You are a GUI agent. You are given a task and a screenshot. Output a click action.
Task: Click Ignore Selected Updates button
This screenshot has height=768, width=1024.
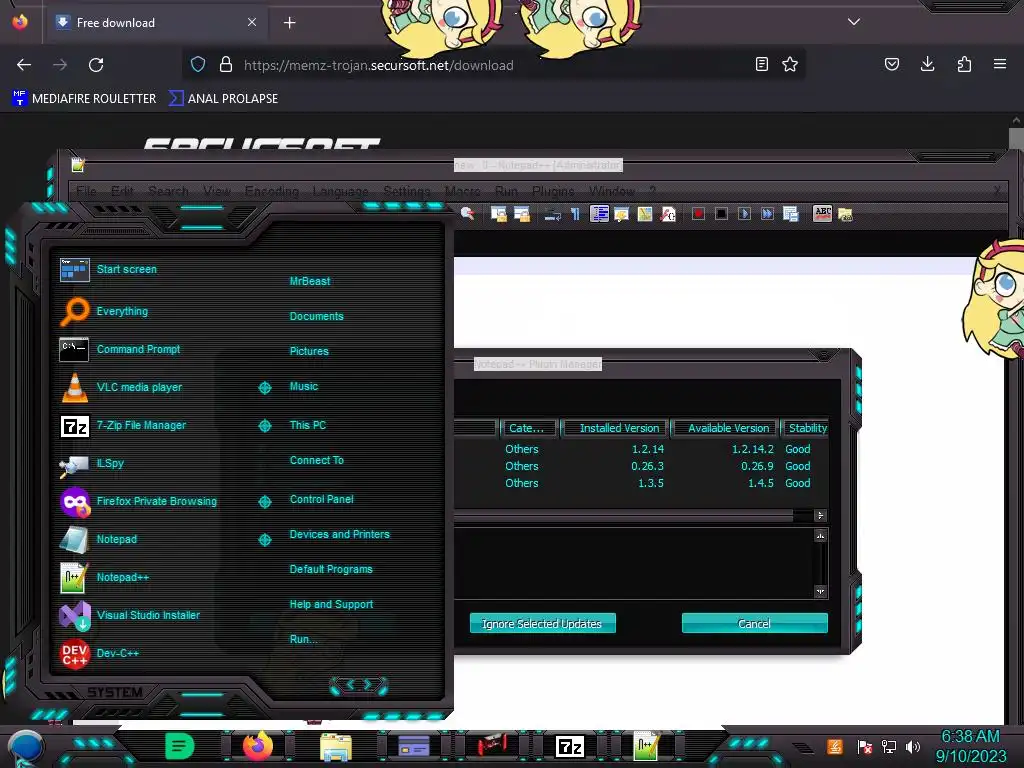click(542, 624)
